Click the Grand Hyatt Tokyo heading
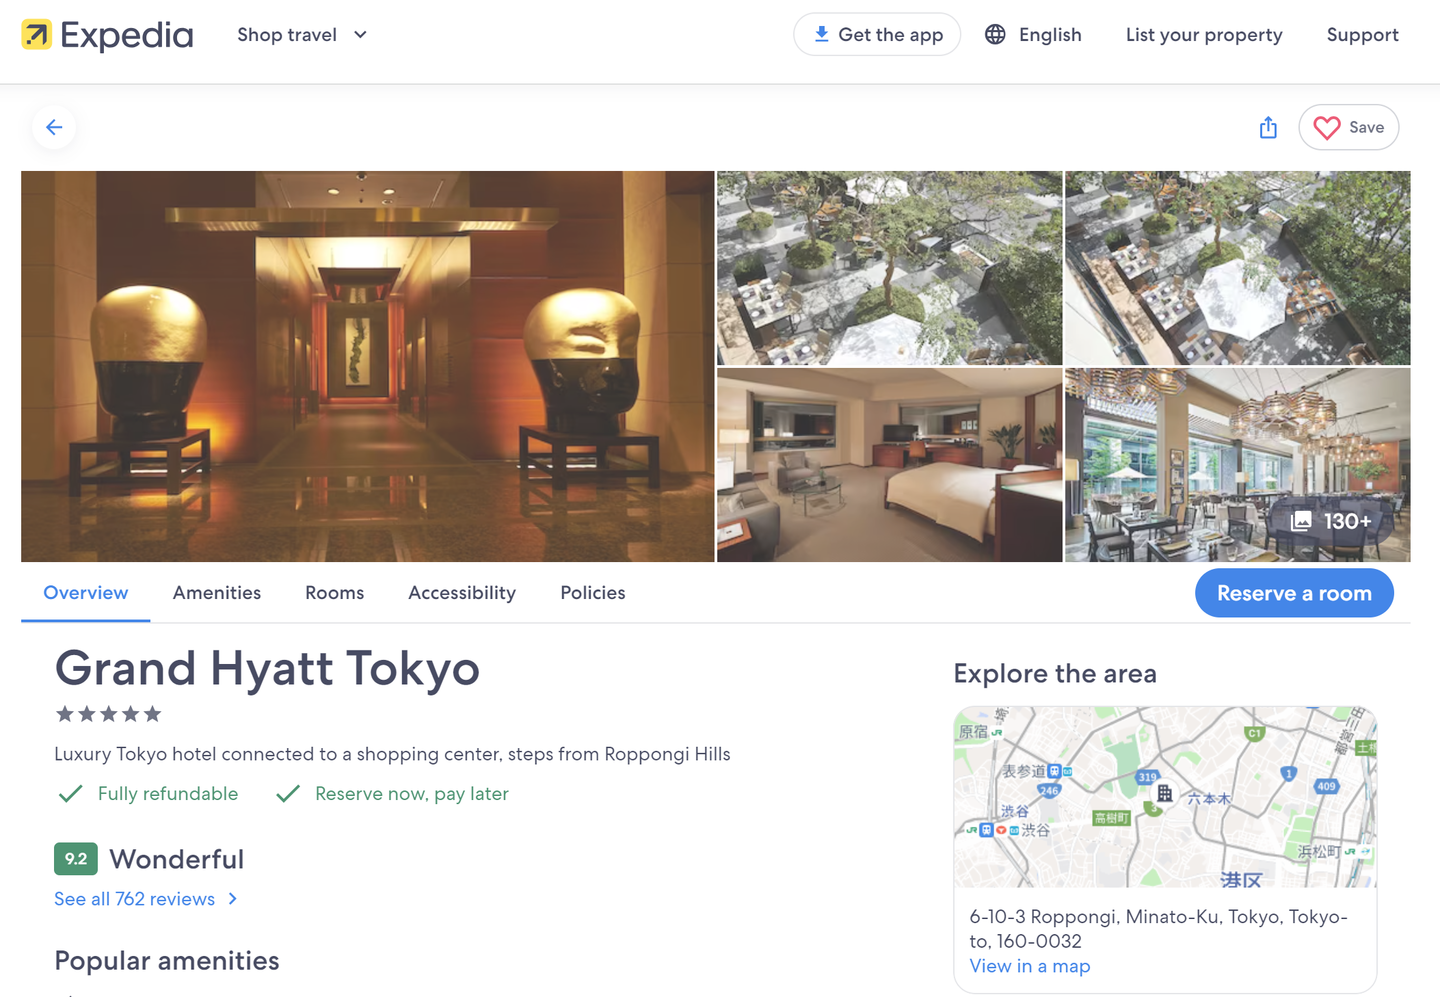The image size is (1440, 997). pyautogui.click(x=267, y=668)
